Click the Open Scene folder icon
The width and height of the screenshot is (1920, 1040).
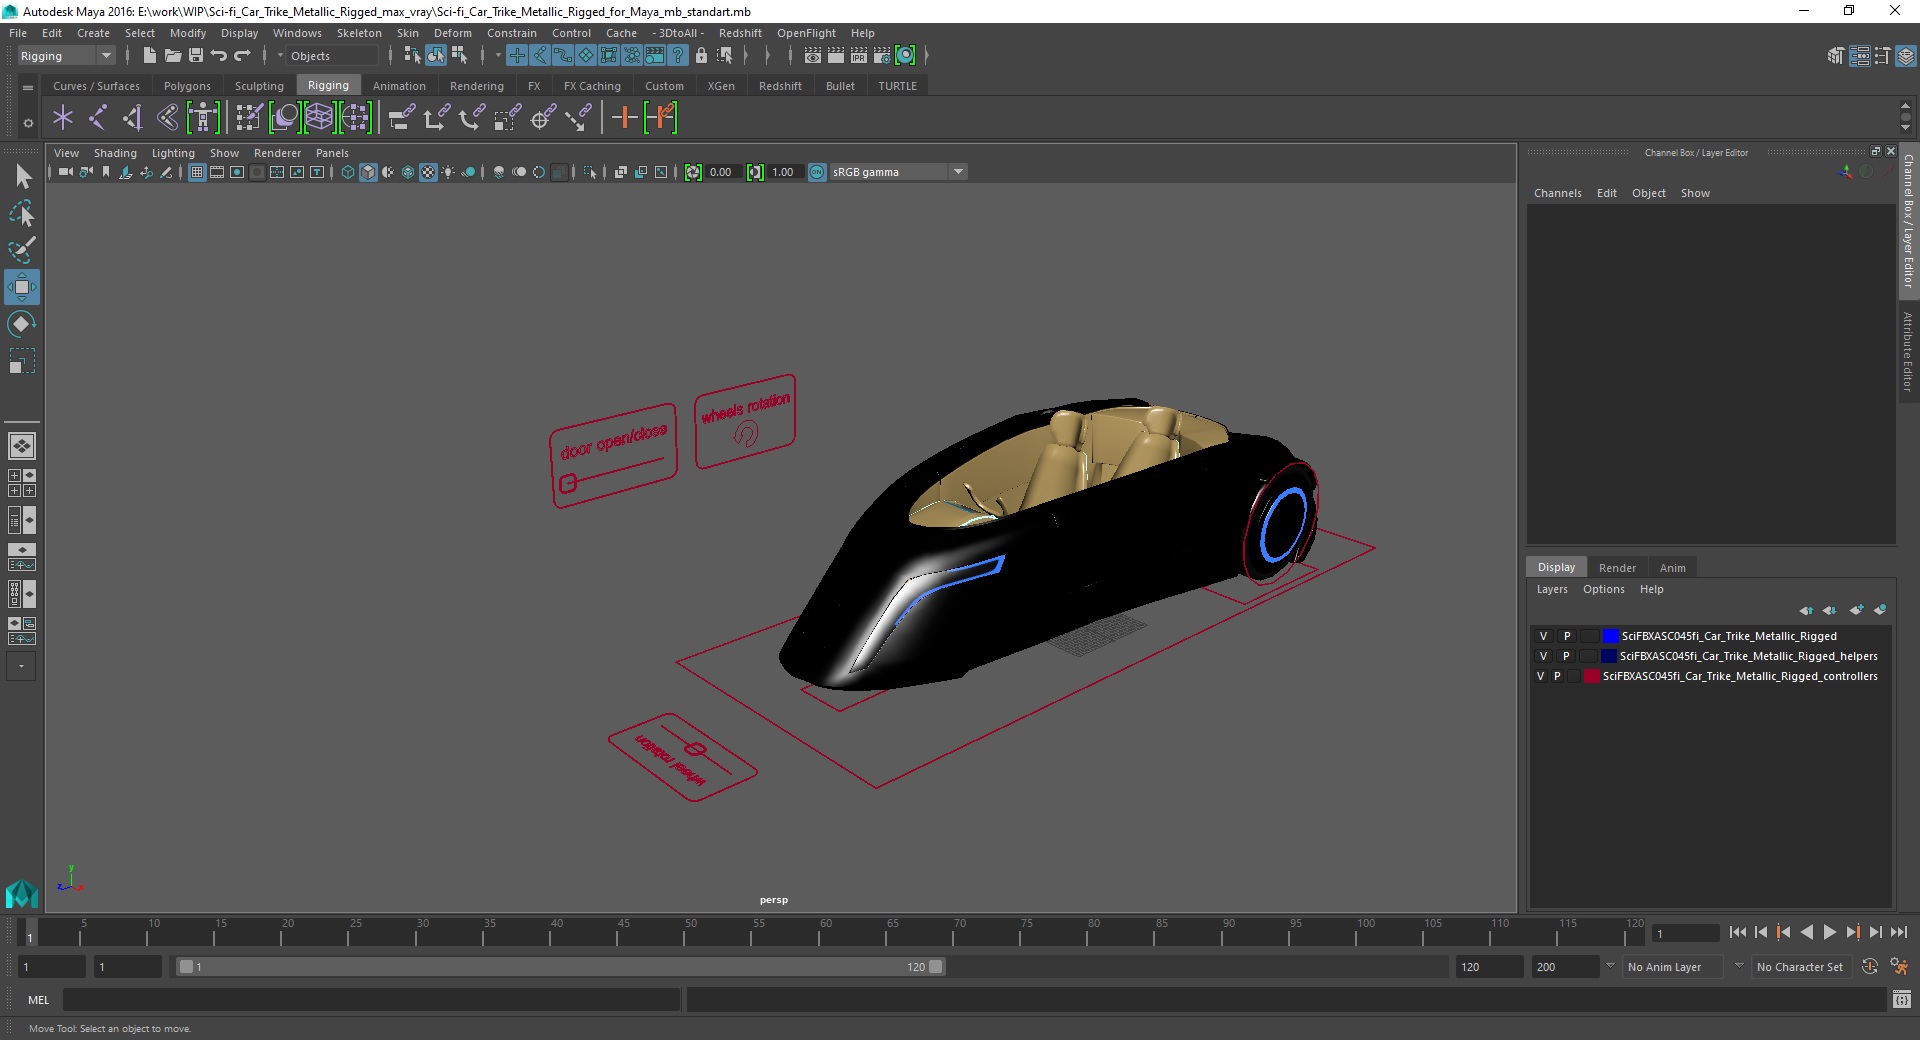coord(172,56)
